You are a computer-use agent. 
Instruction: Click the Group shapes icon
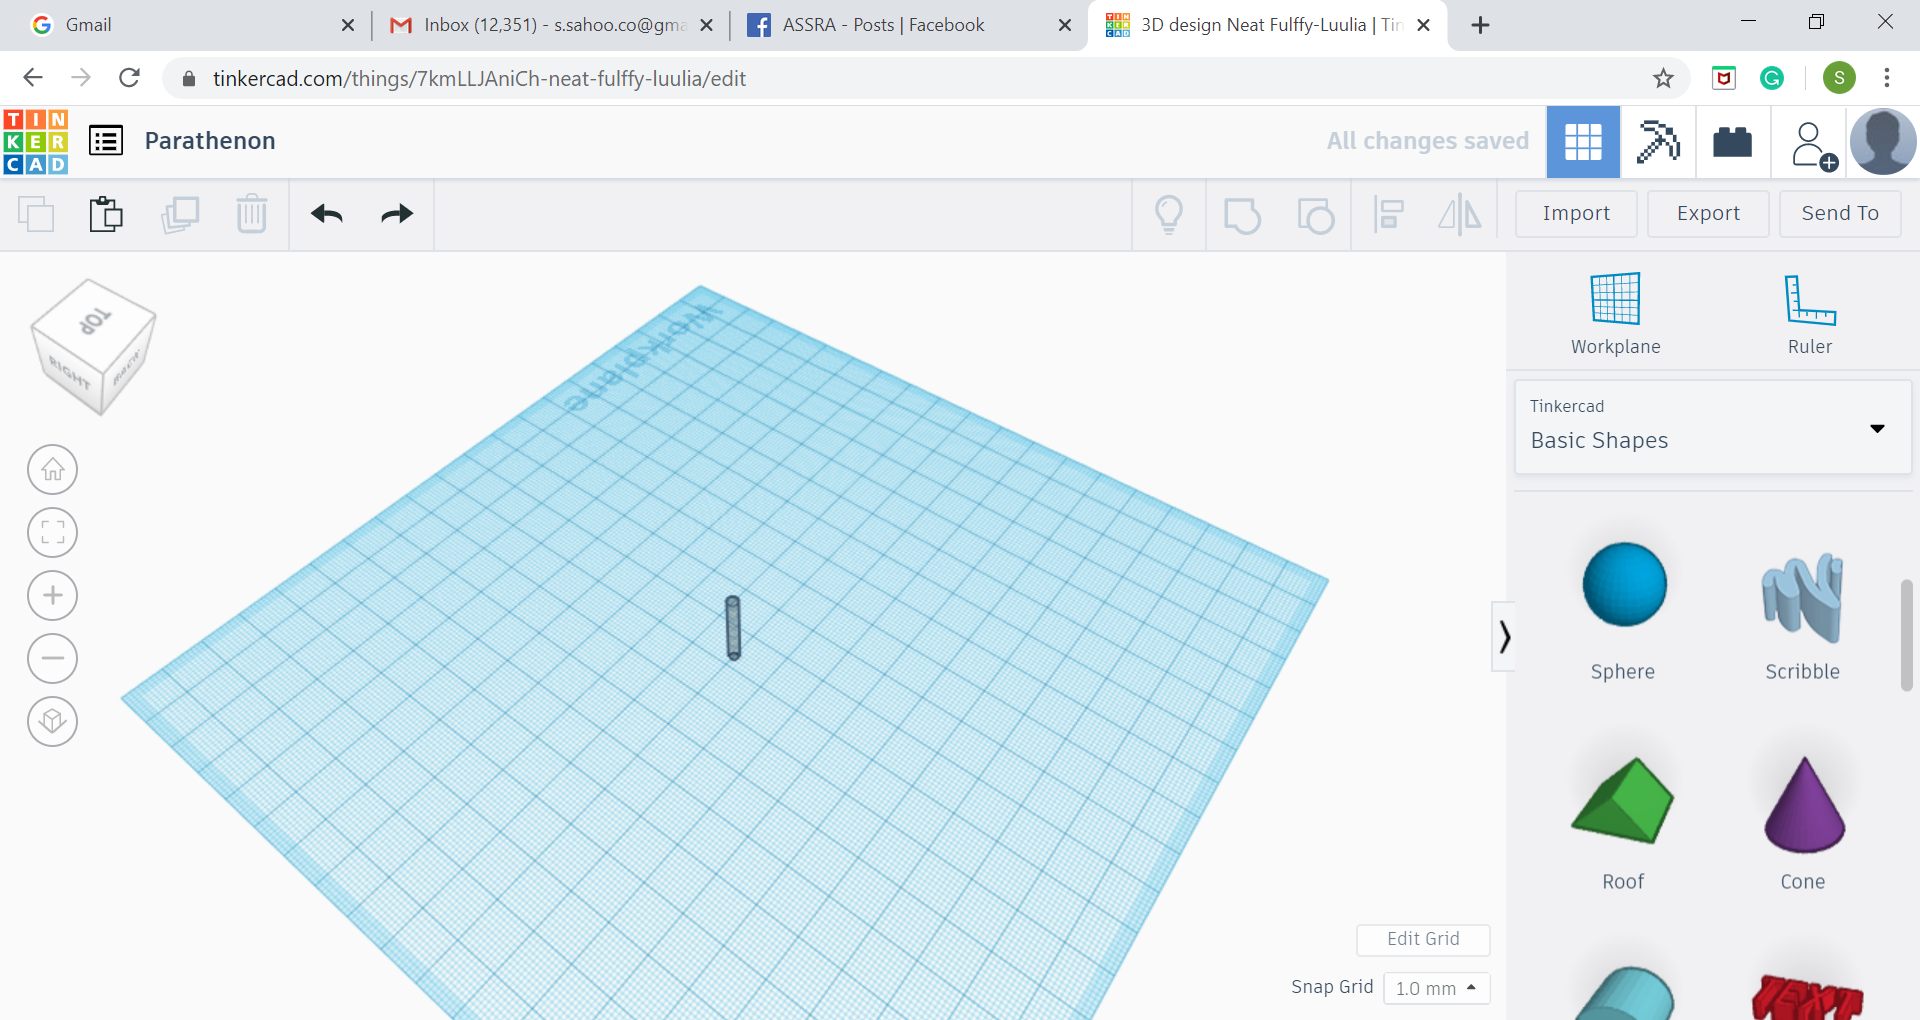pos(1242,215)
